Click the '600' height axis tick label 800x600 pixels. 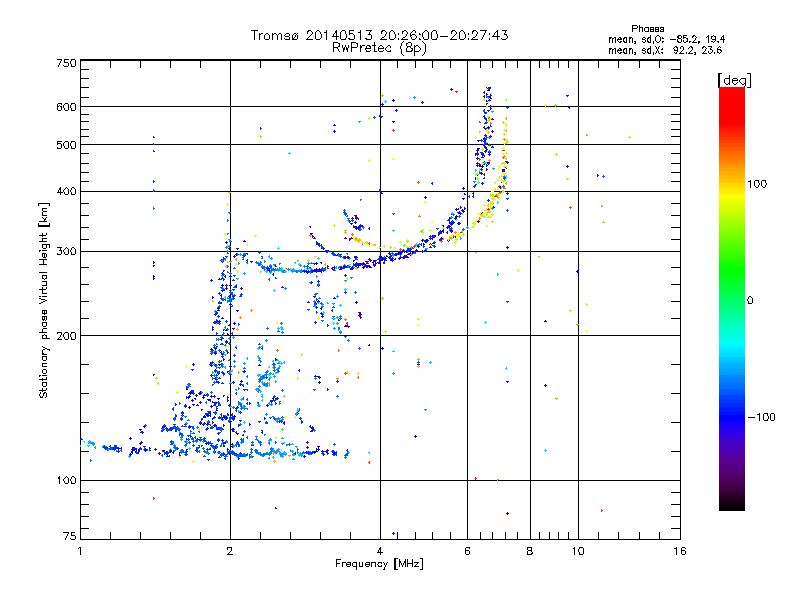coord(67,107)
